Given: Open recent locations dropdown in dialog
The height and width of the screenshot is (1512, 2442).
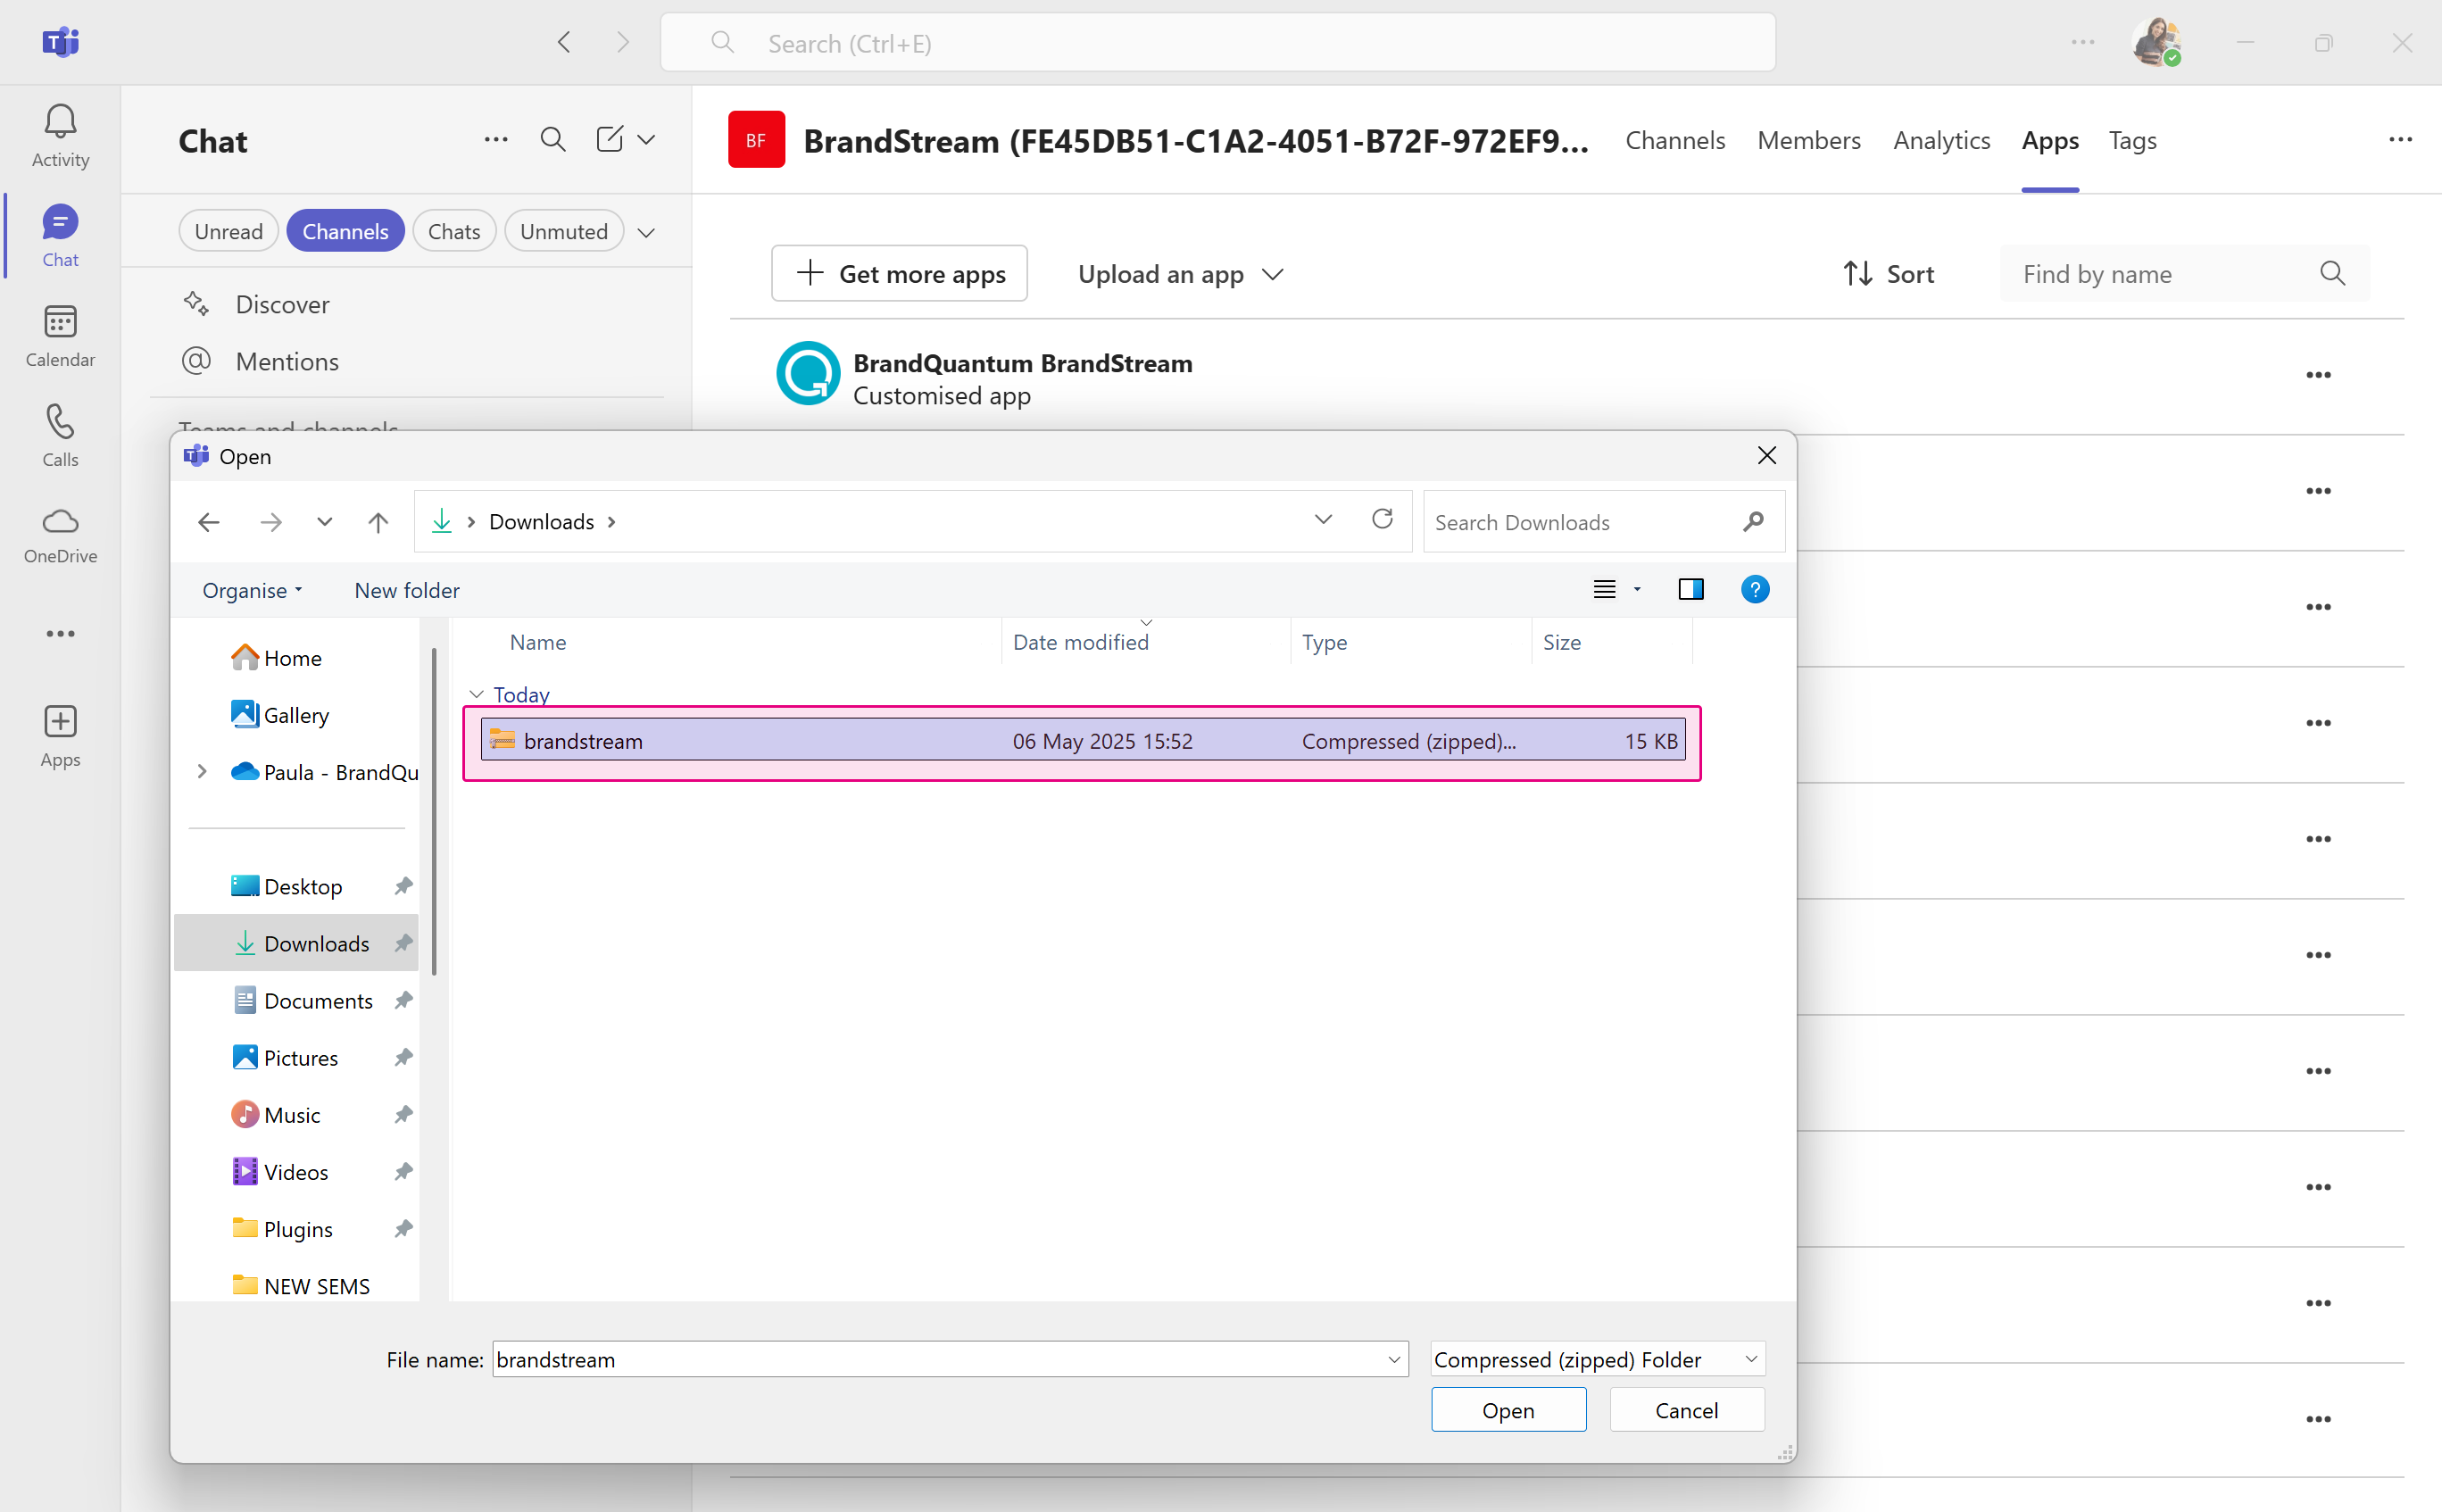Looking at the screenshot, I should 324,522.
